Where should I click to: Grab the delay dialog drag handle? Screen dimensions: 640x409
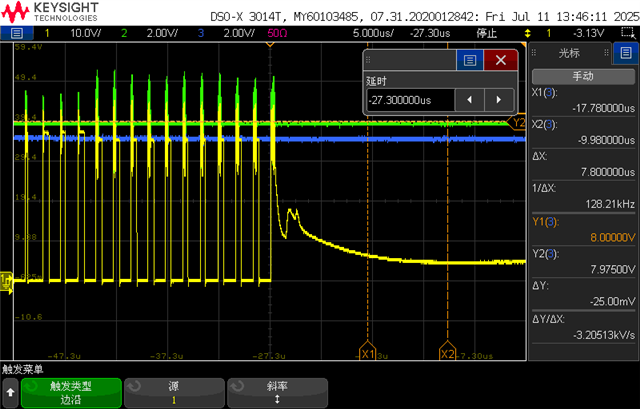coord(368,60)
